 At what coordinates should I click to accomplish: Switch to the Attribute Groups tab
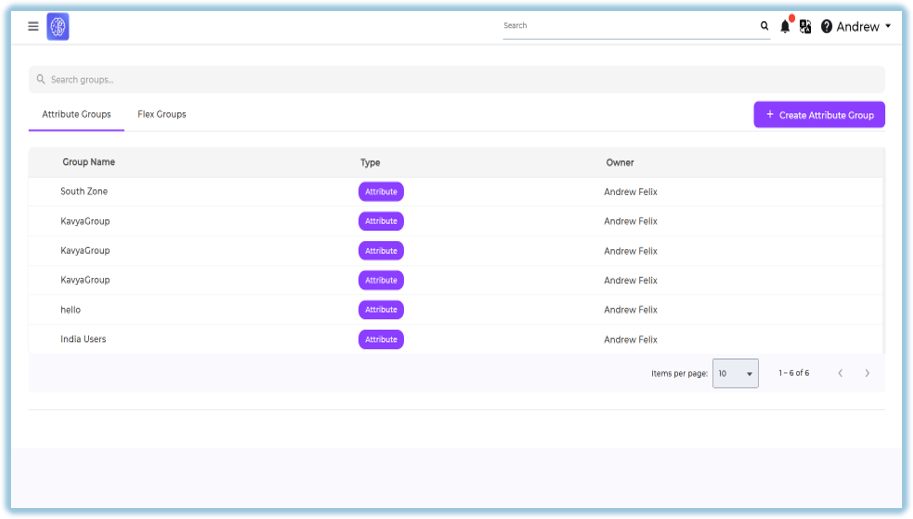pyautogui.click(x=76, y=114)
